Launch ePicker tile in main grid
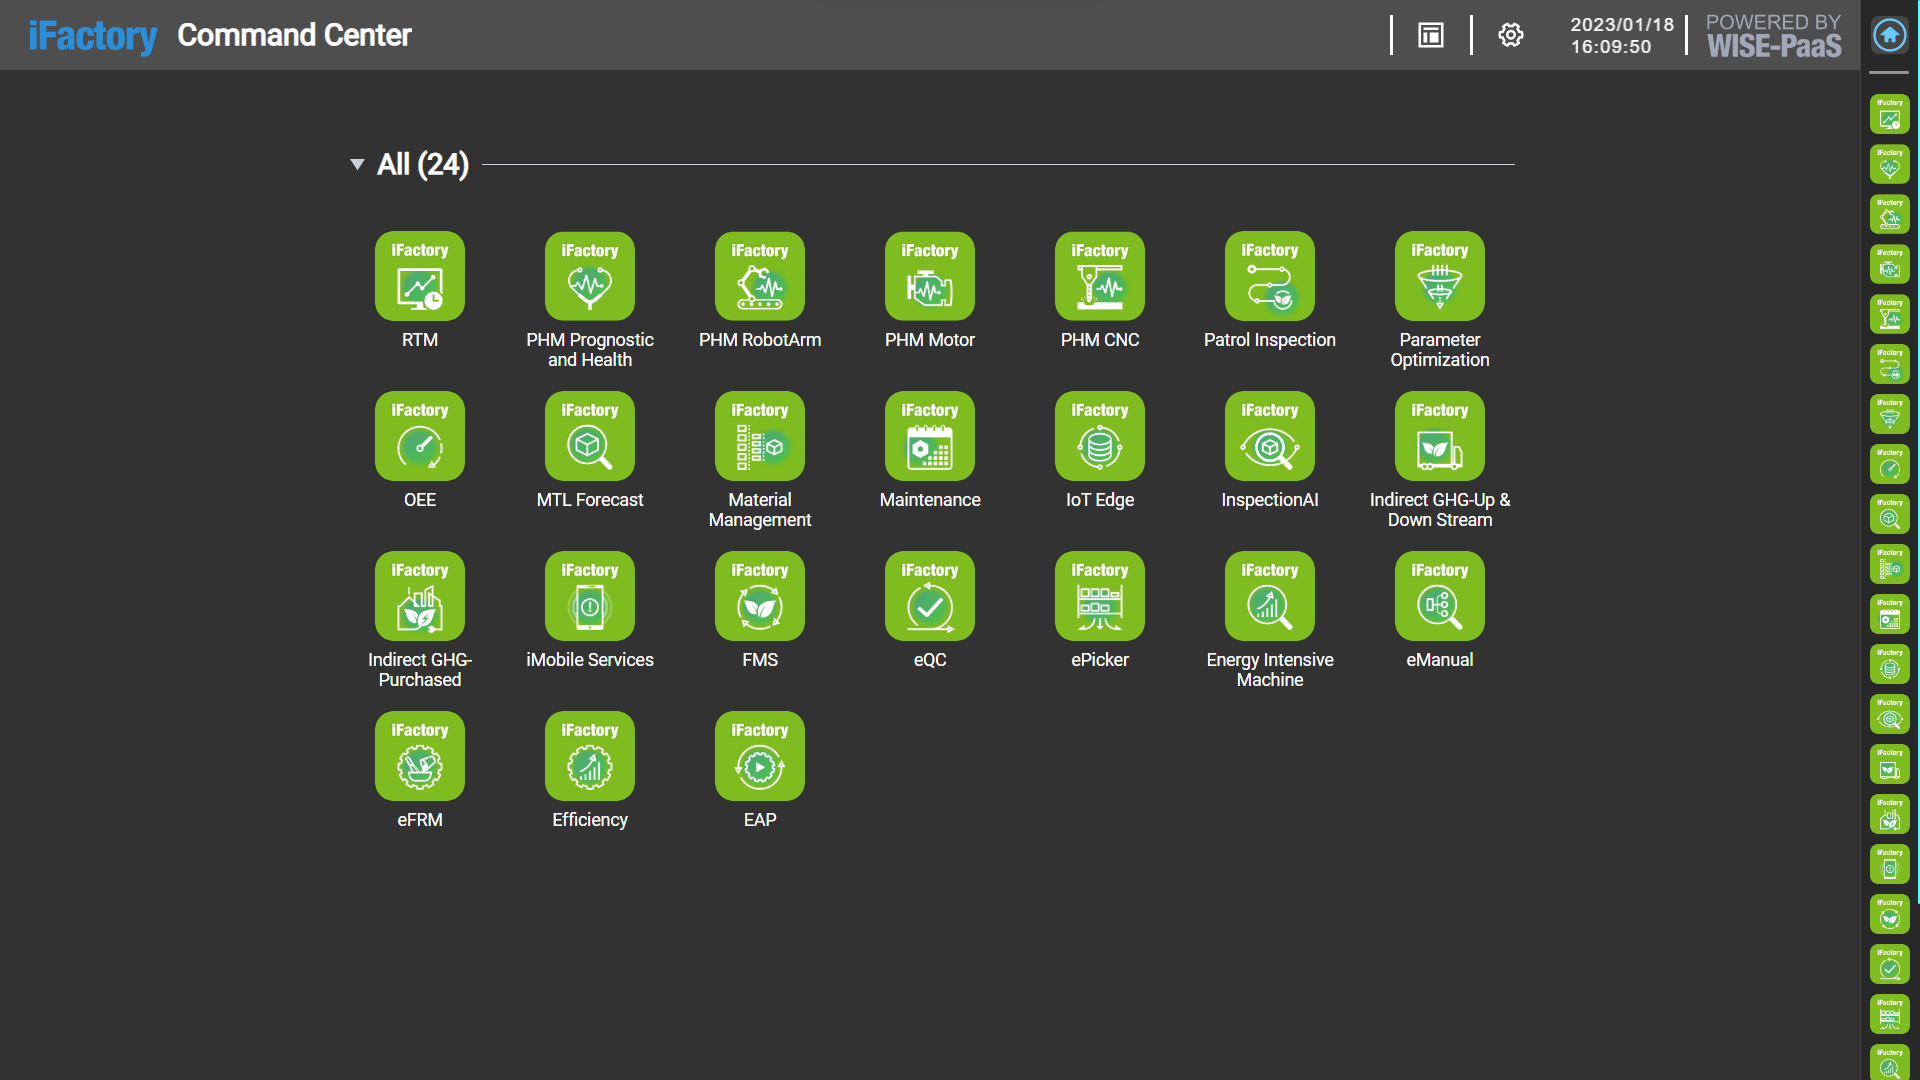Screen dimensions: 1920x1080 pos(1100,596)
